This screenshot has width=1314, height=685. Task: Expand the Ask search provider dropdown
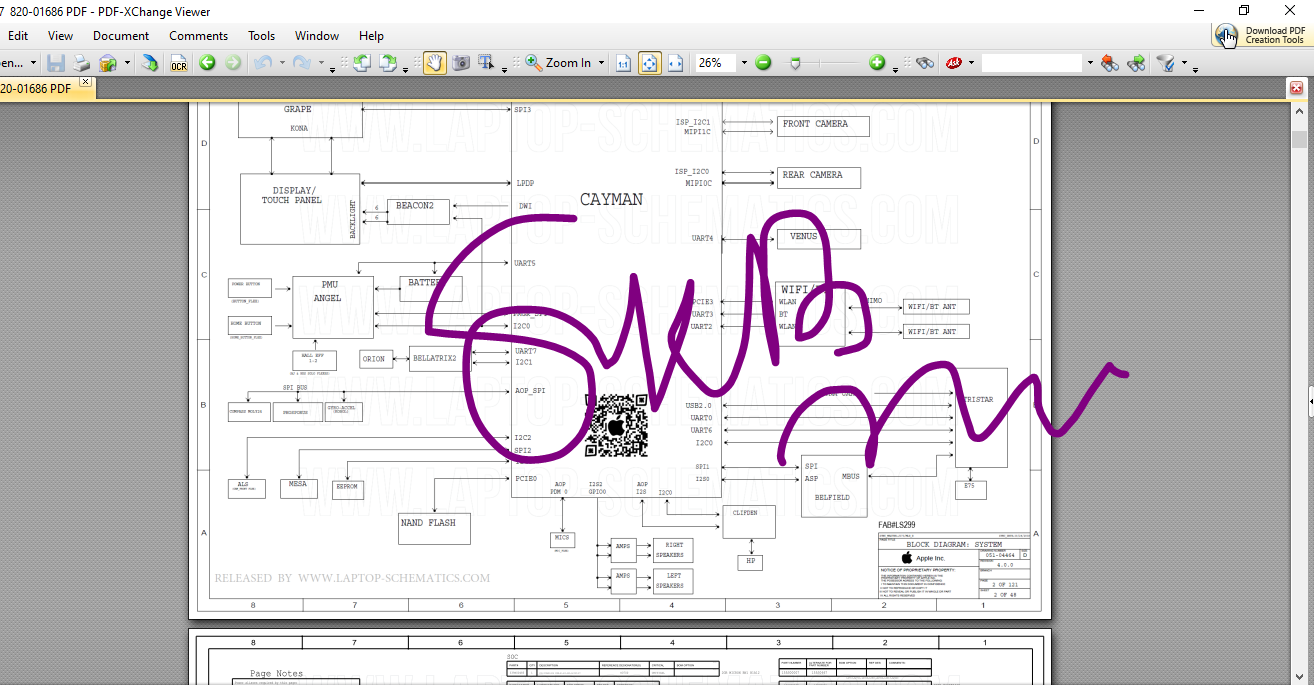[970, 64]
